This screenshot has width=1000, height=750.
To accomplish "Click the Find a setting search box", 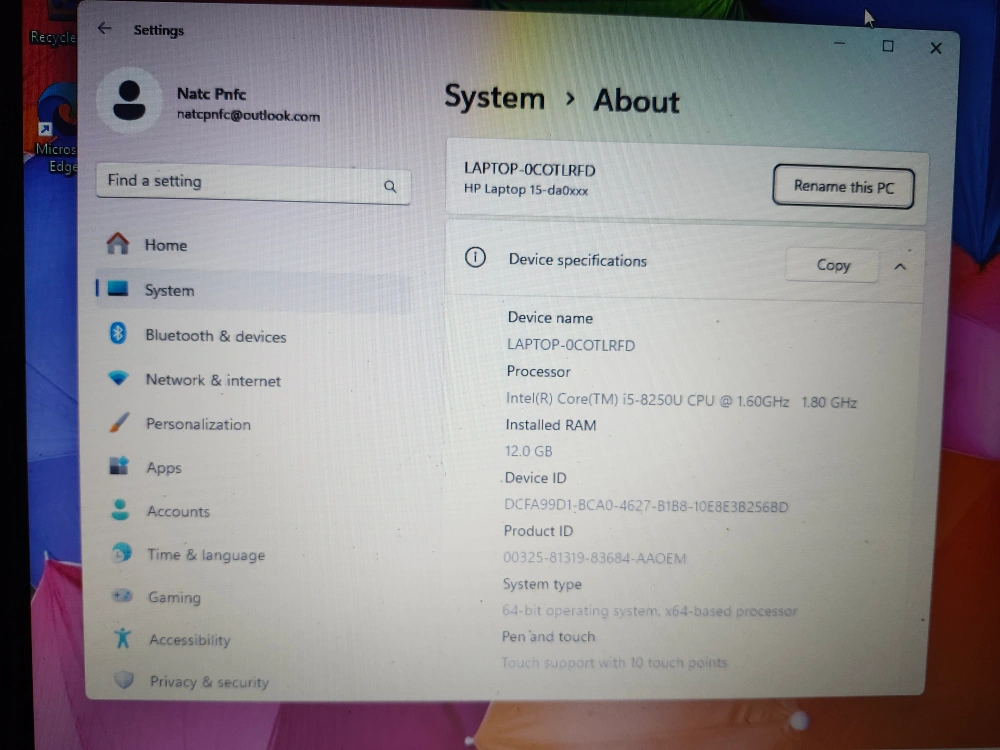I will point(240,182).
